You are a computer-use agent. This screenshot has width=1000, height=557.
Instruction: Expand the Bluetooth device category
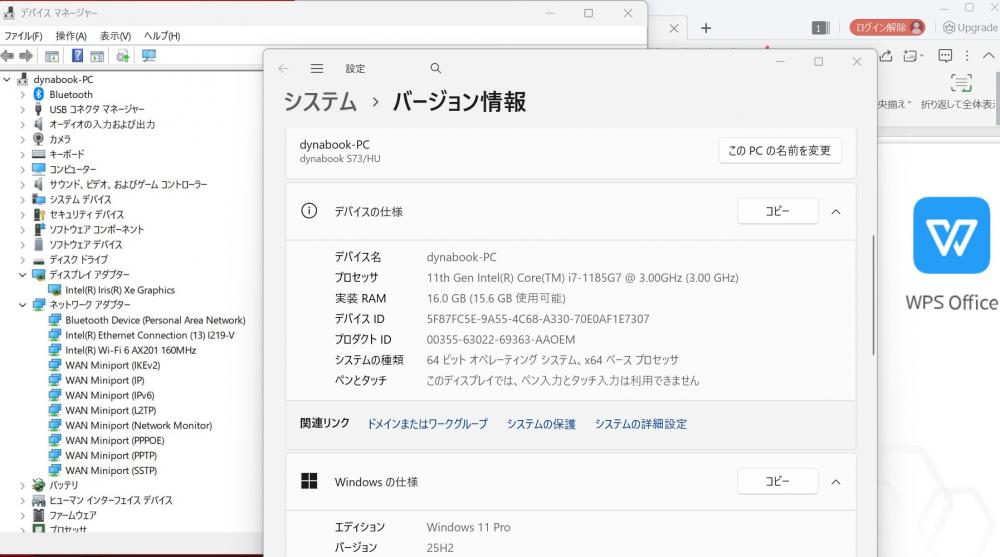23,95
